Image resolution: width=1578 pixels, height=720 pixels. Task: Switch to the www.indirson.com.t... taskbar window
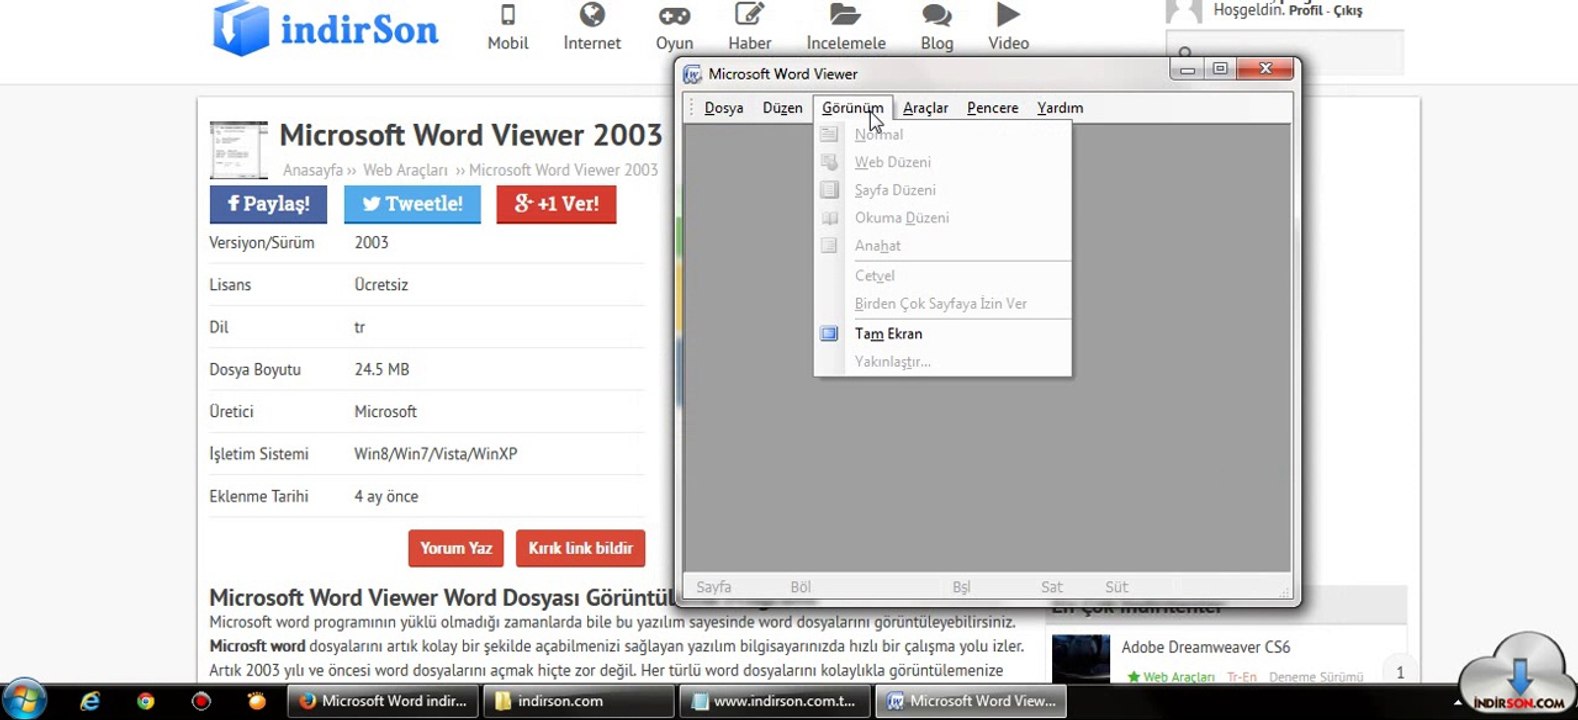(774, 701)
